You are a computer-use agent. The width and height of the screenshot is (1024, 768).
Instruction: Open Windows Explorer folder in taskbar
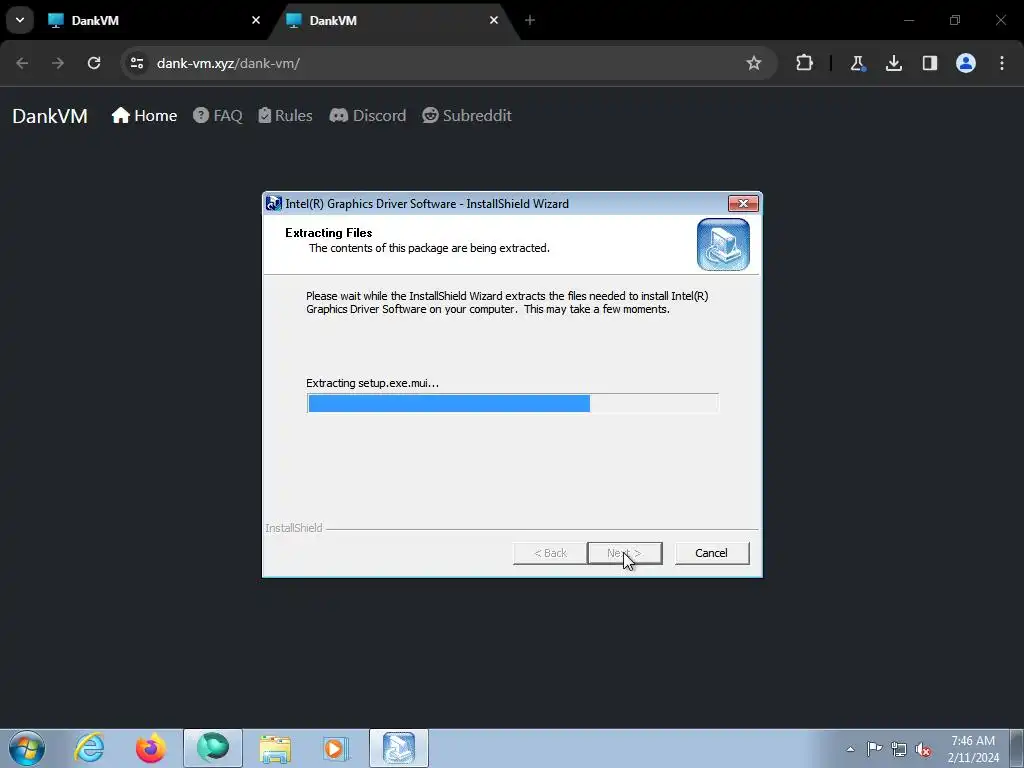275,748
